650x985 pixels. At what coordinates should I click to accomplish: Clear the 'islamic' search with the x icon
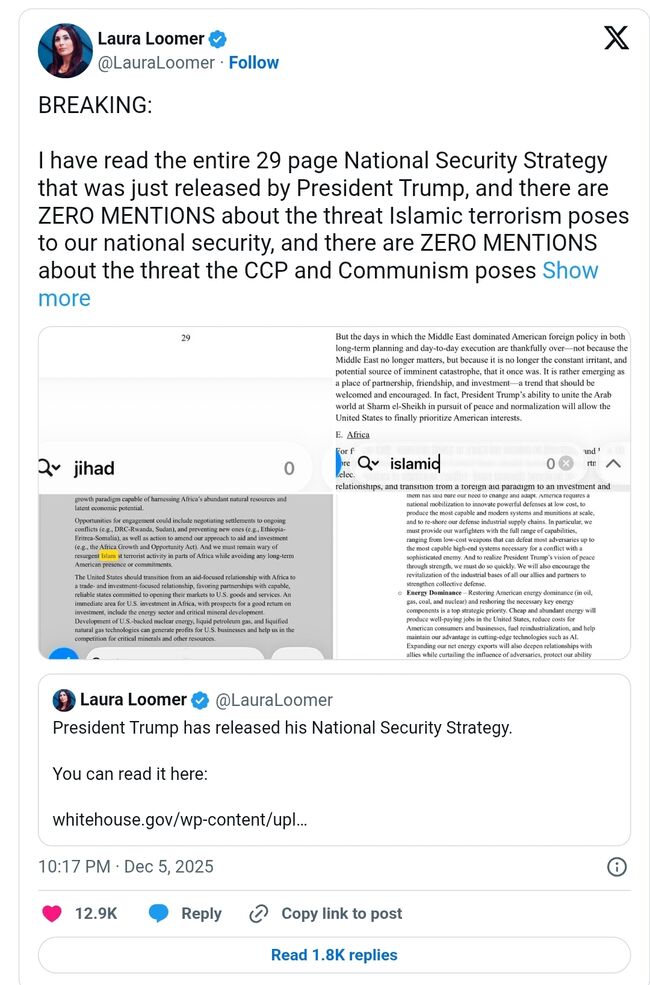(x=566, y=464)
